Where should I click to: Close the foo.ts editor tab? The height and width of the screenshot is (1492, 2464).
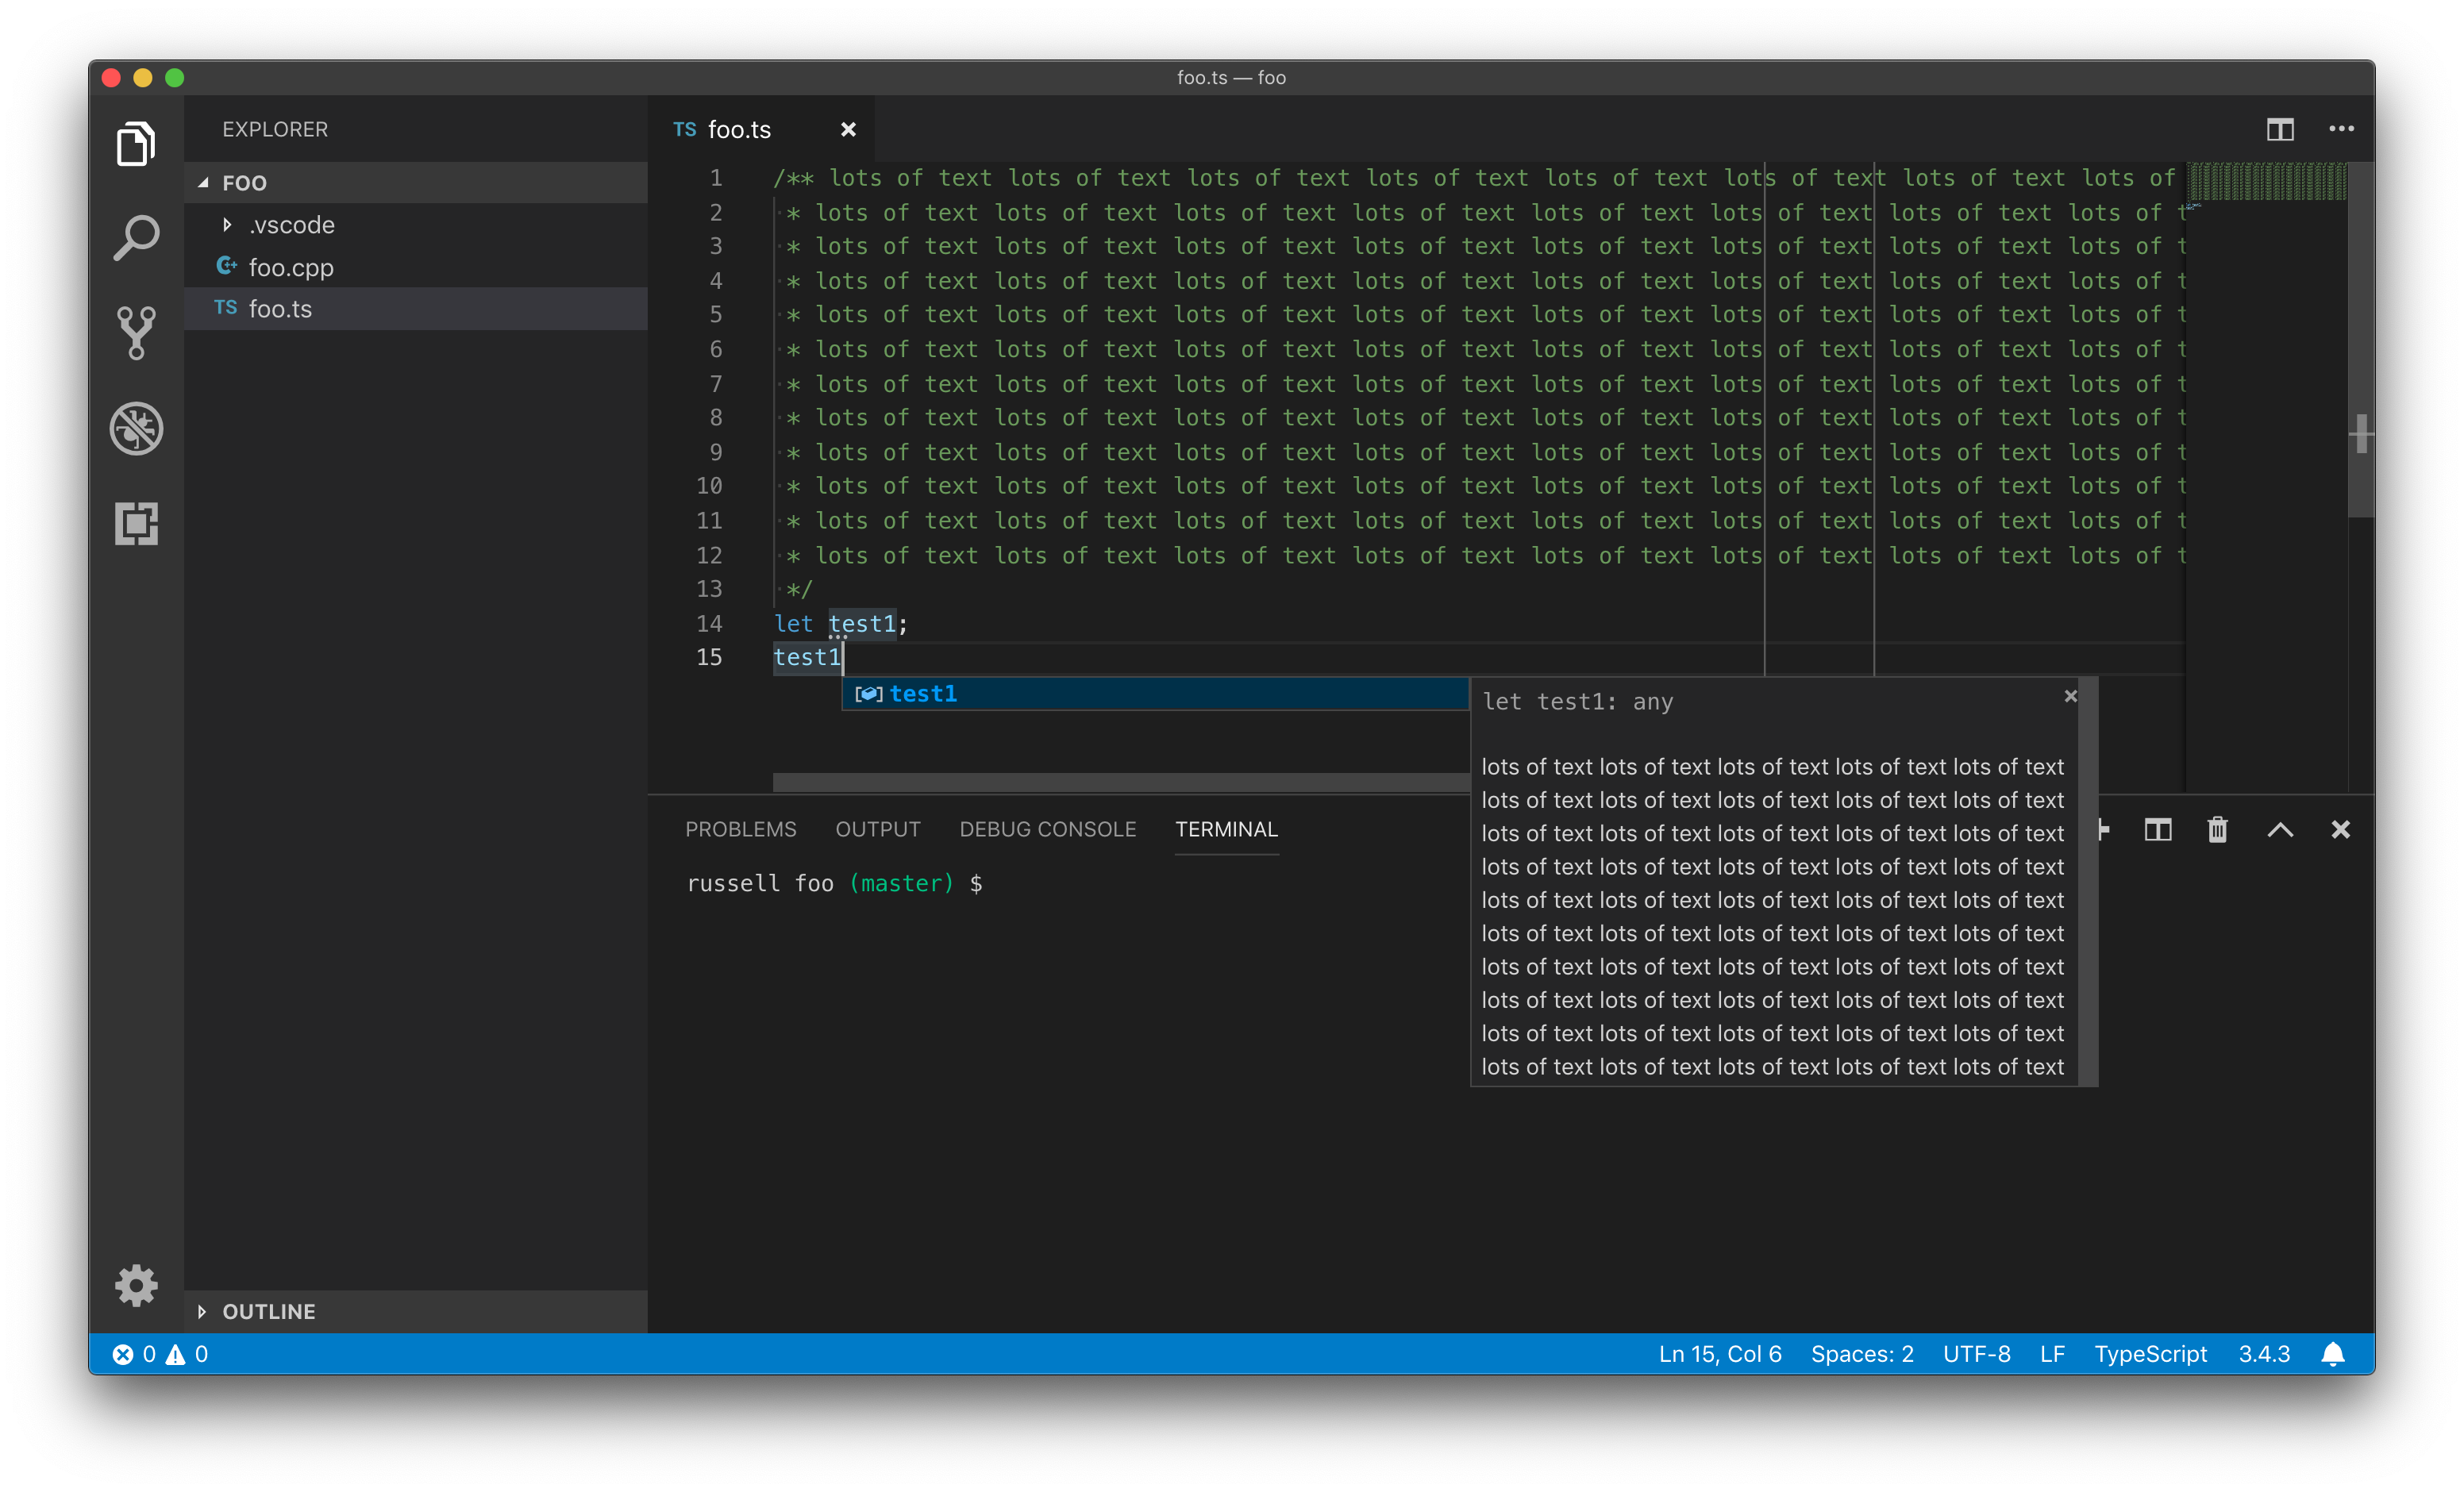(x=848, y=129)
